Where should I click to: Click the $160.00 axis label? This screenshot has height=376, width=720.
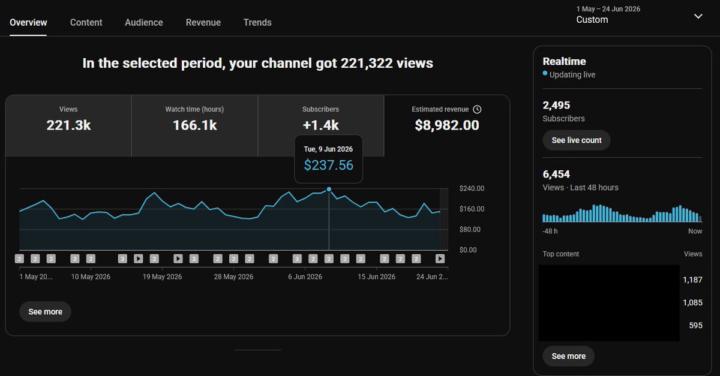click(x=472, y=209)
